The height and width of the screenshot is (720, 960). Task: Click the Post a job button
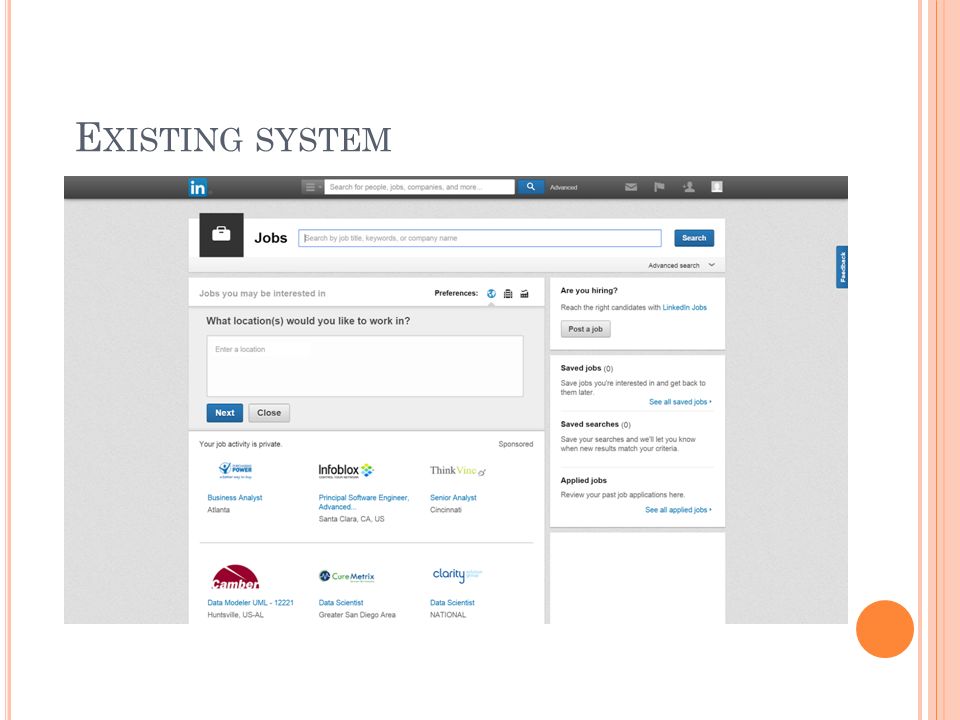[x=585, y=329]
